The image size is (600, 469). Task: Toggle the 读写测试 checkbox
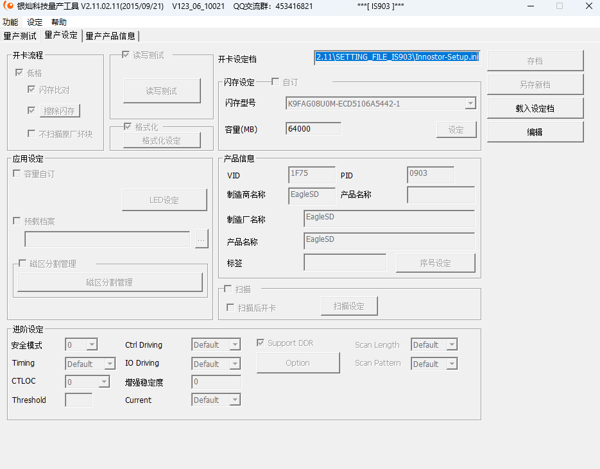(x=126, y=55)
